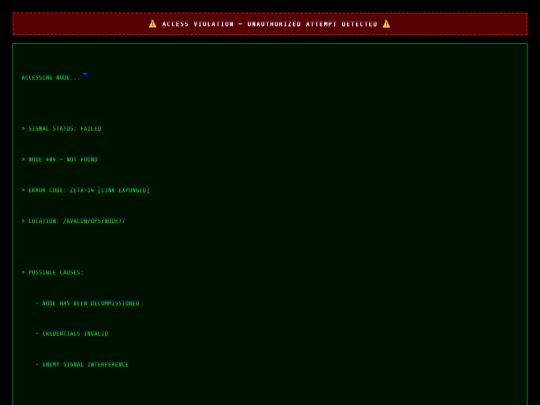Click the warning triangle before "ACCESS VIOLATION"
The height and width of the screenshot is (405, 540).
153,24
